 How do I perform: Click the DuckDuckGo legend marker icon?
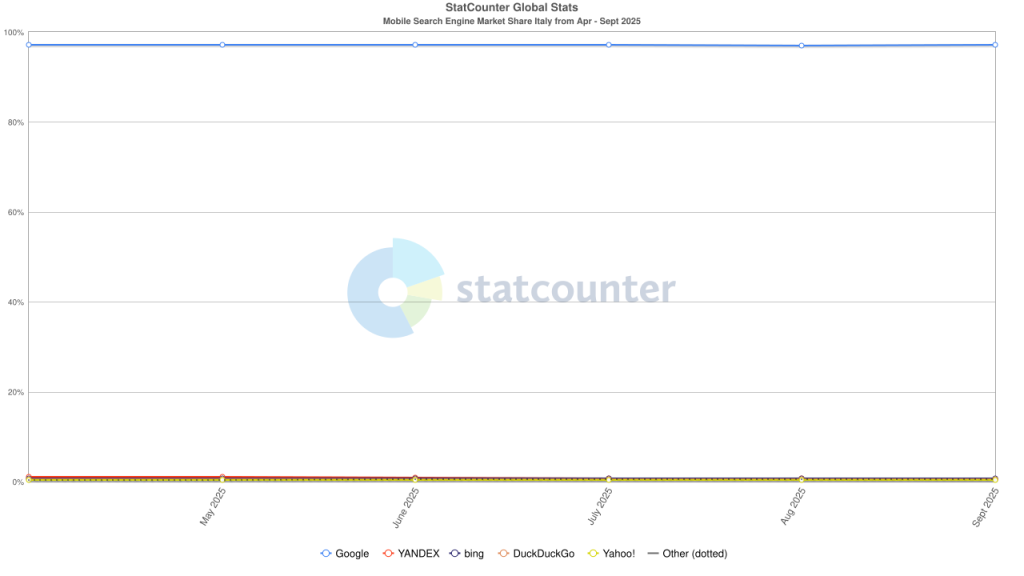point(504,553)
